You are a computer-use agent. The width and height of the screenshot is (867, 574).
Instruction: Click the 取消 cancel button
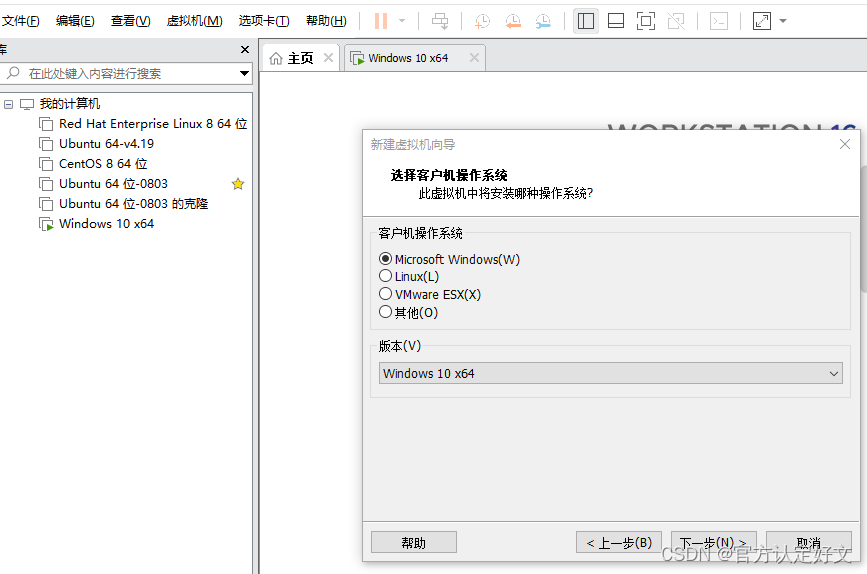808,542
